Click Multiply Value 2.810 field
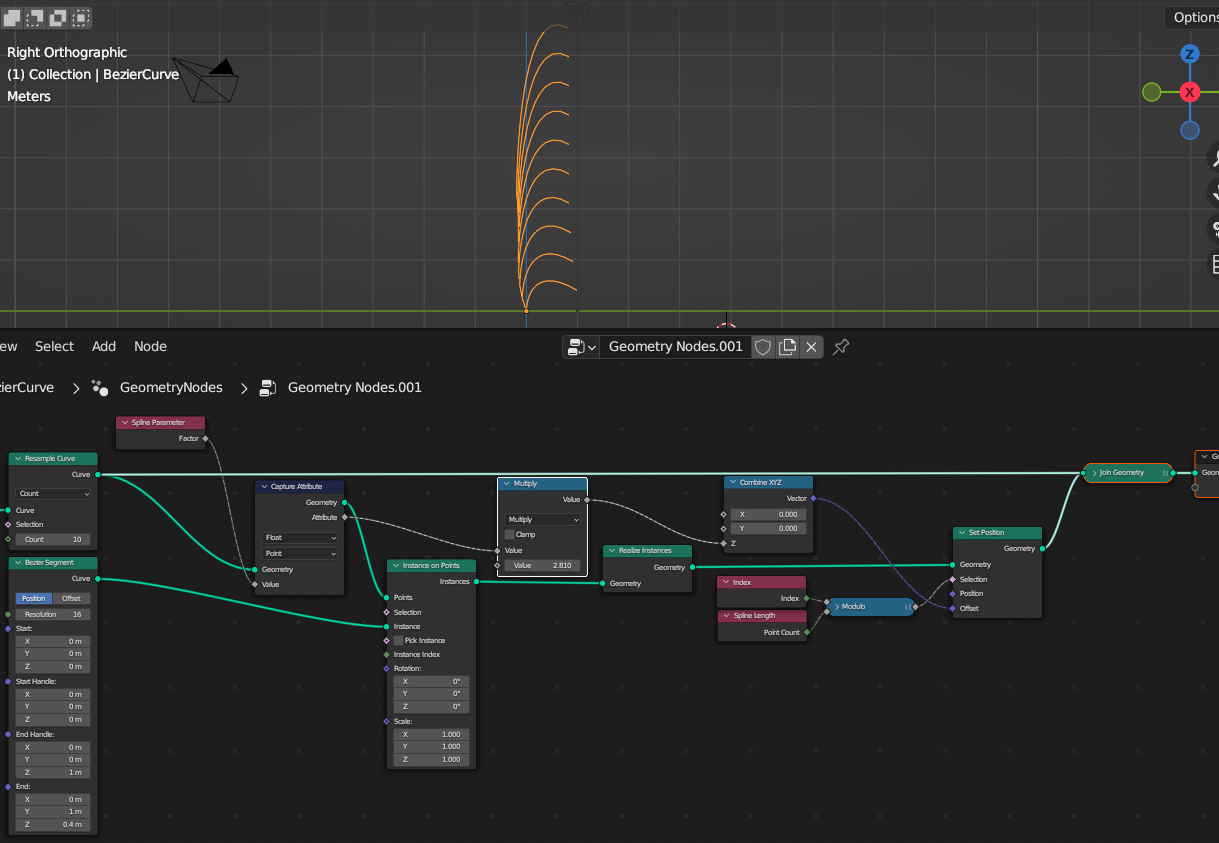Image resolution: width=1219 pixels, height=843 pixels. [542, 566]
